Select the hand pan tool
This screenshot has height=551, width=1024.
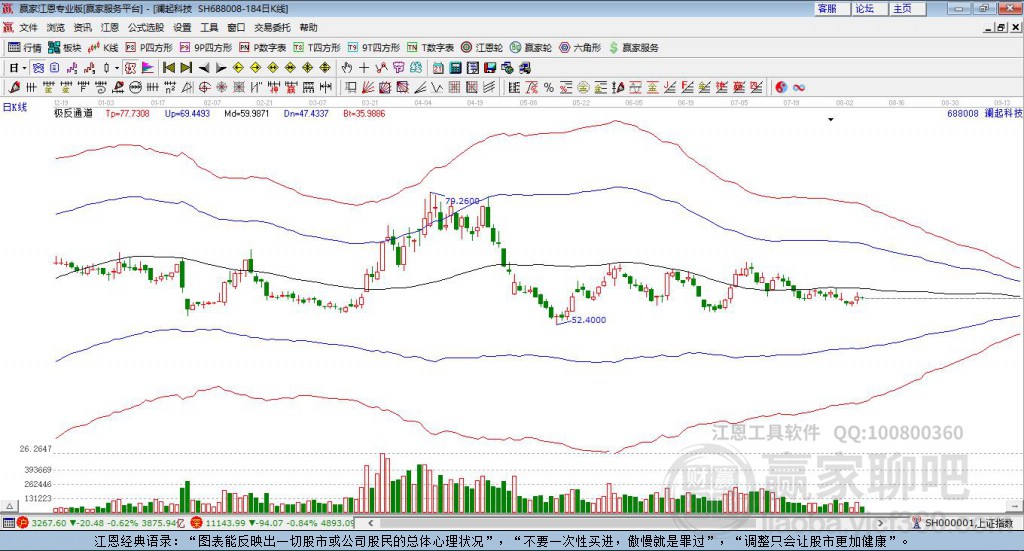pos(347,68)
